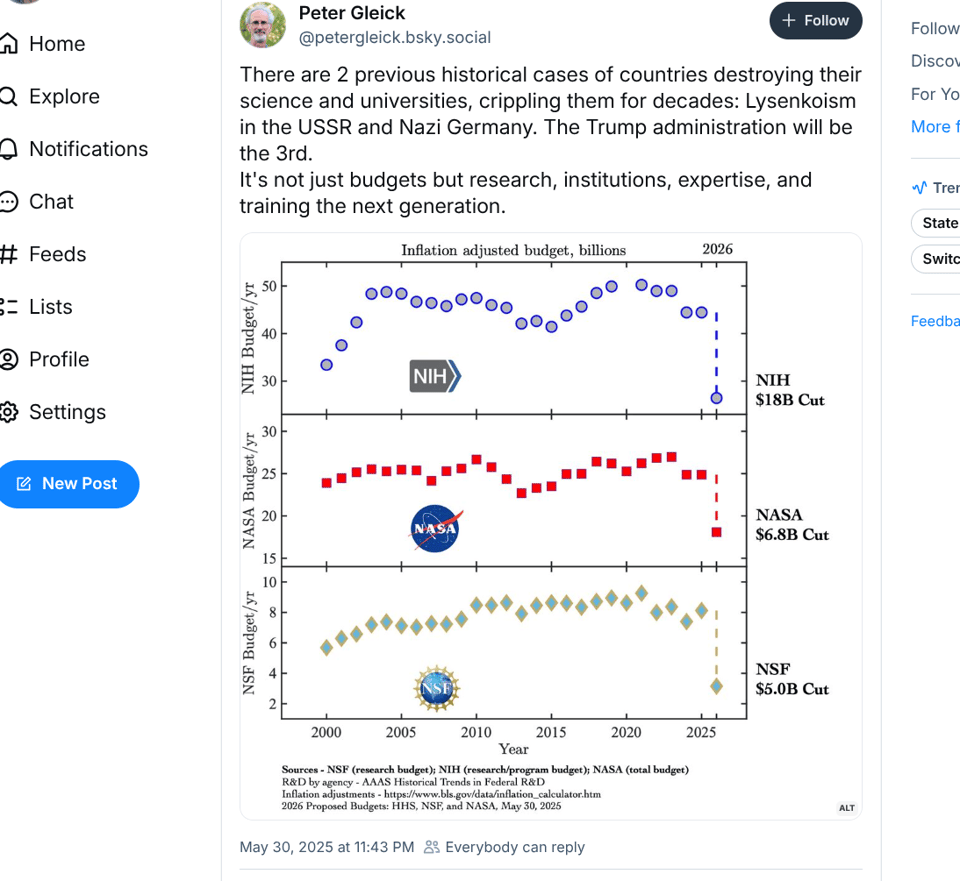Image resolution: width=960 pixels, height=881 pixels.
Task: Click the Settings gear icon
Action: click(9, 412)
